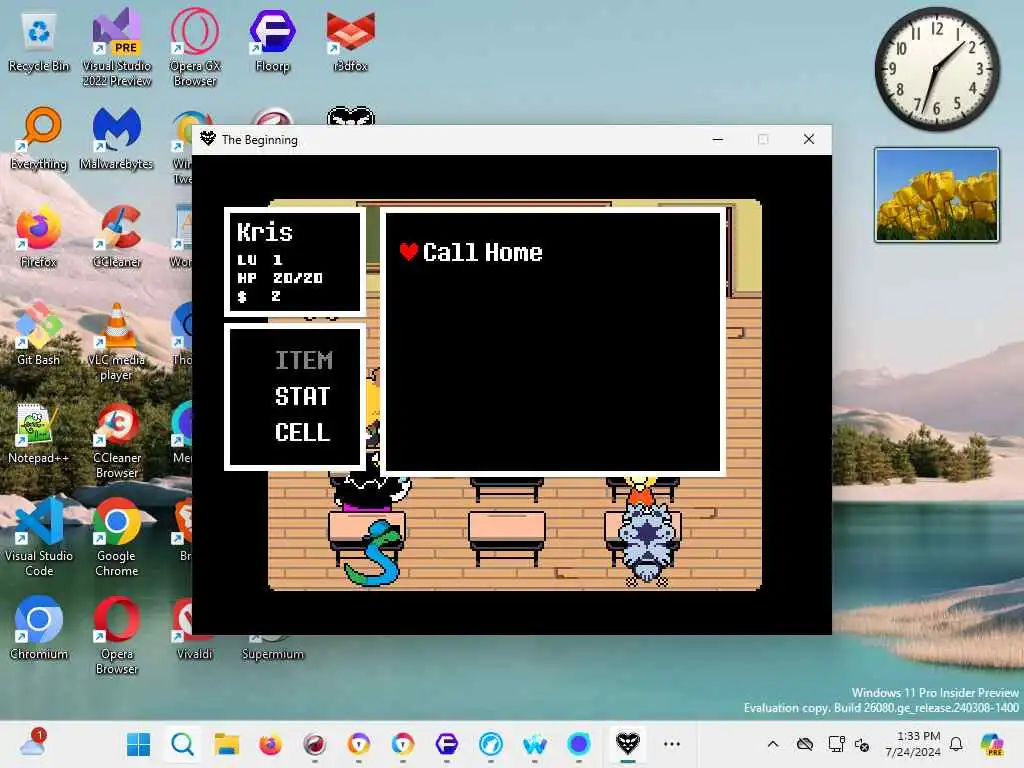Screen dimensions: 1024x768
Task: Open Chromium desktop shortcut
Action: click(39, 628)
